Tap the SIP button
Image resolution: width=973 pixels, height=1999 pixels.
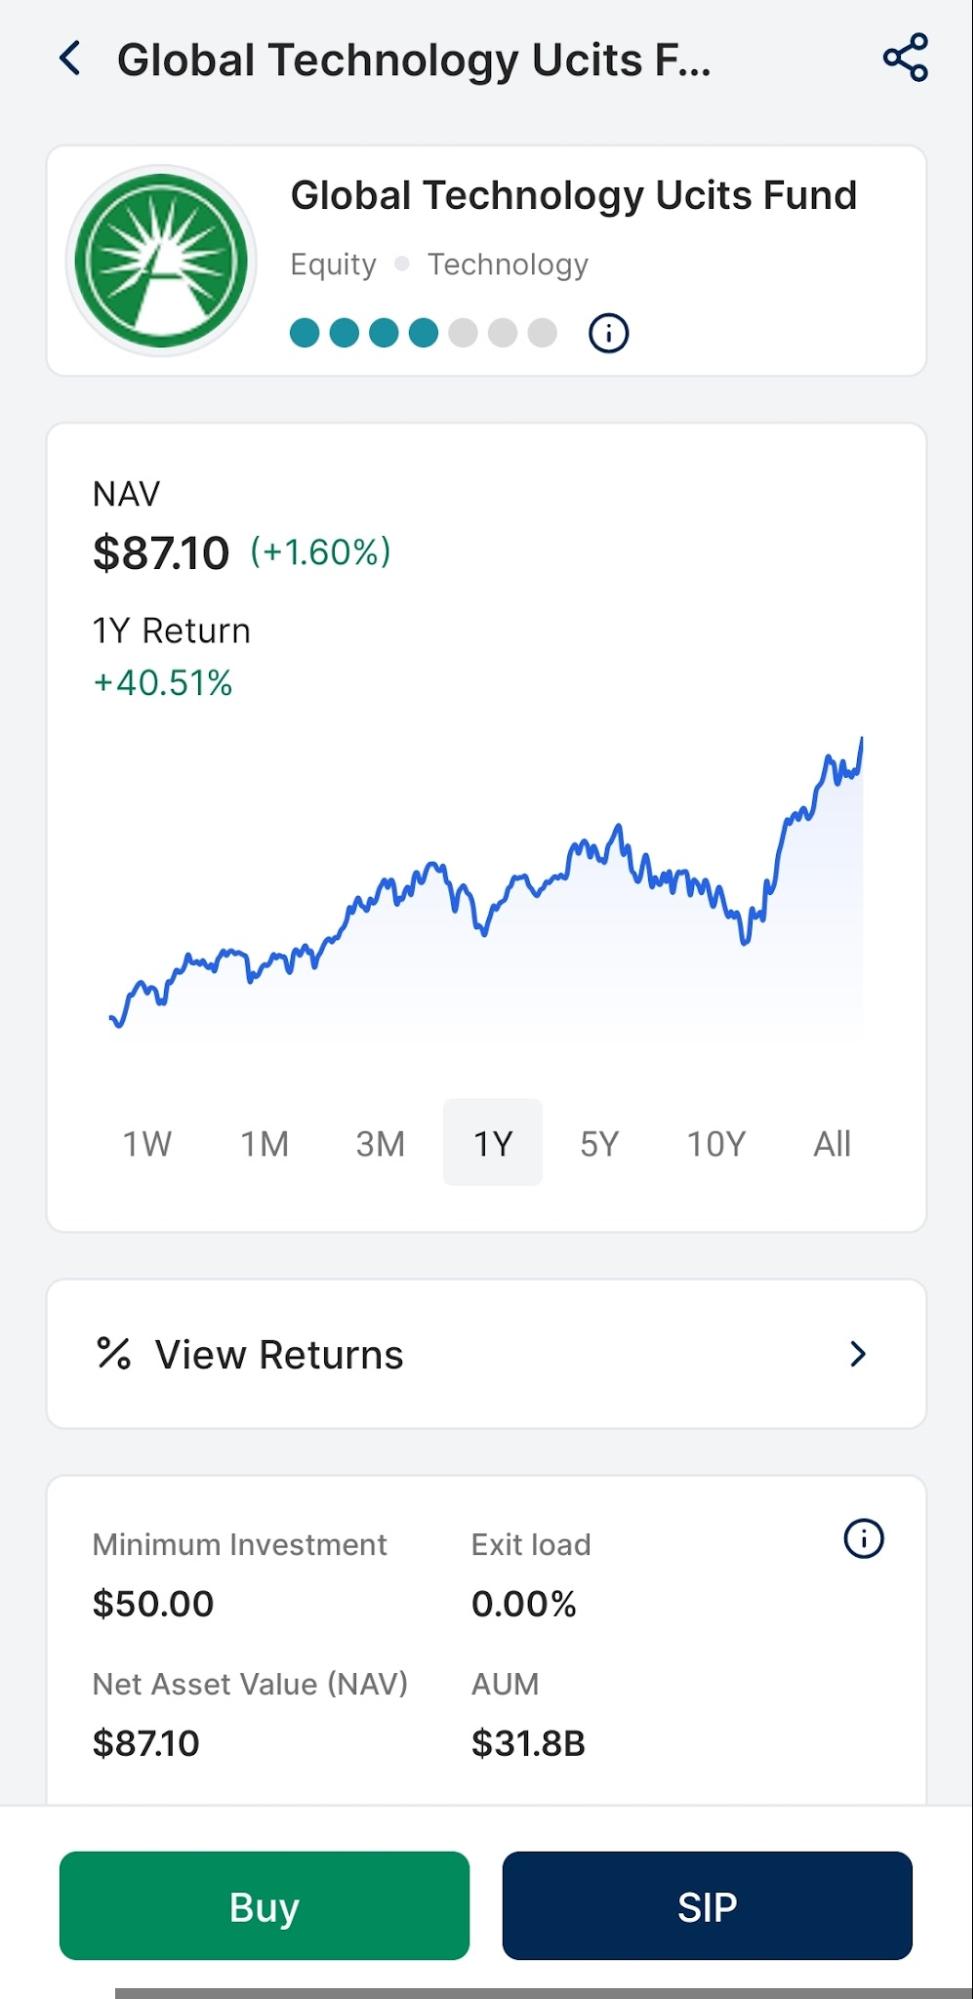coord(707,1906)
